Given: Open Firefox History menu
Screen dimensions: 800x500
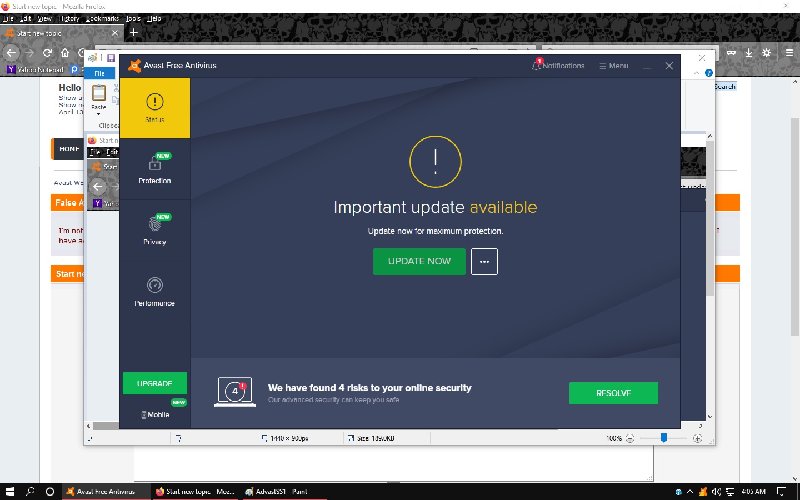Looking at the screenshot, I should click(70, 18).
